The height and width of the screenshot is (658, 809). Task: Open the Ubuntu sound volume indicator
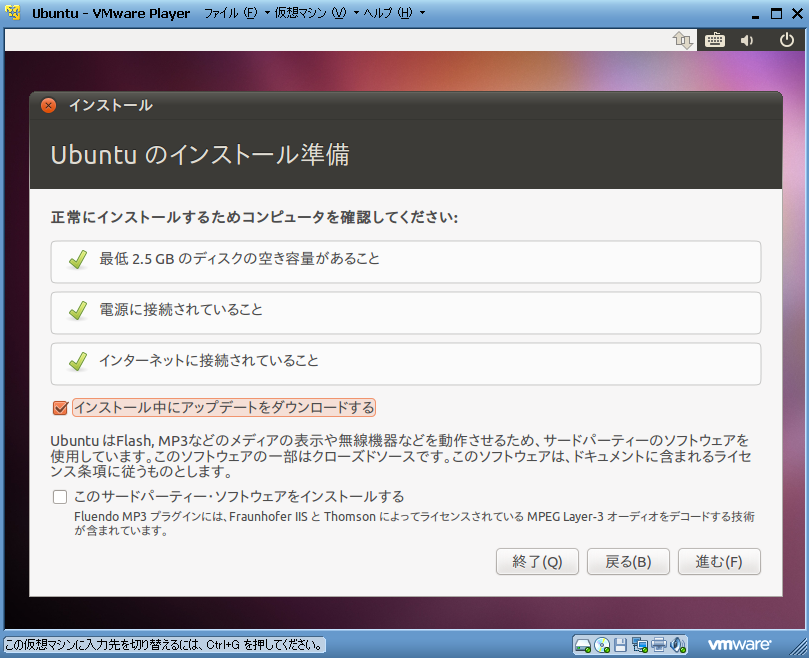click(x=747, y=40)
